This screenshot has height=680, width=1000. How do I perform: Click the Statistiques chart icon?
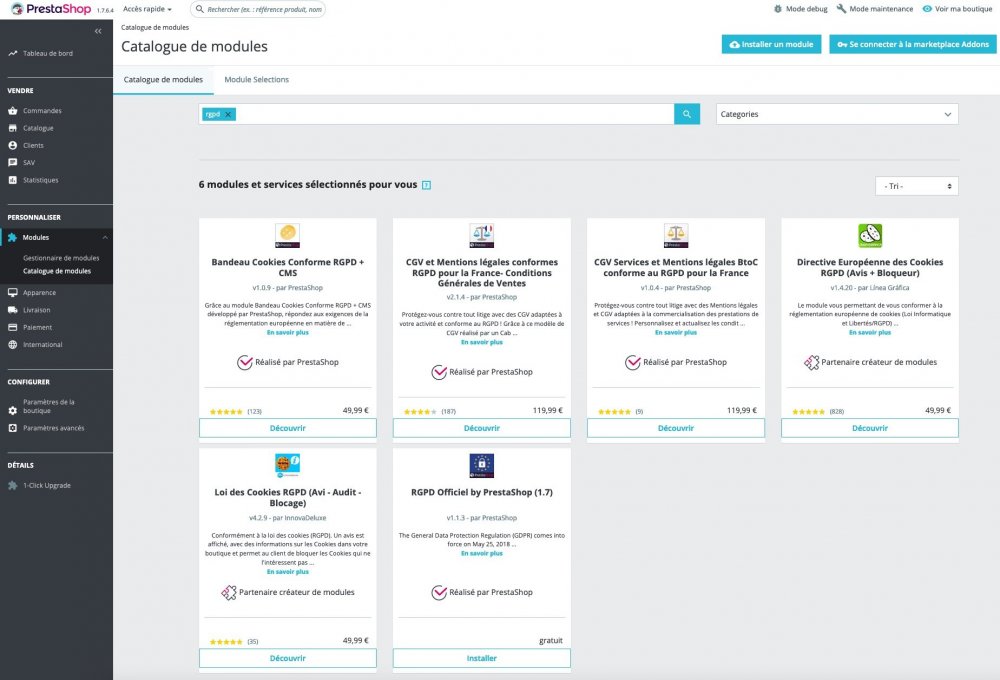pyautogui.click(x=13, y=180)
